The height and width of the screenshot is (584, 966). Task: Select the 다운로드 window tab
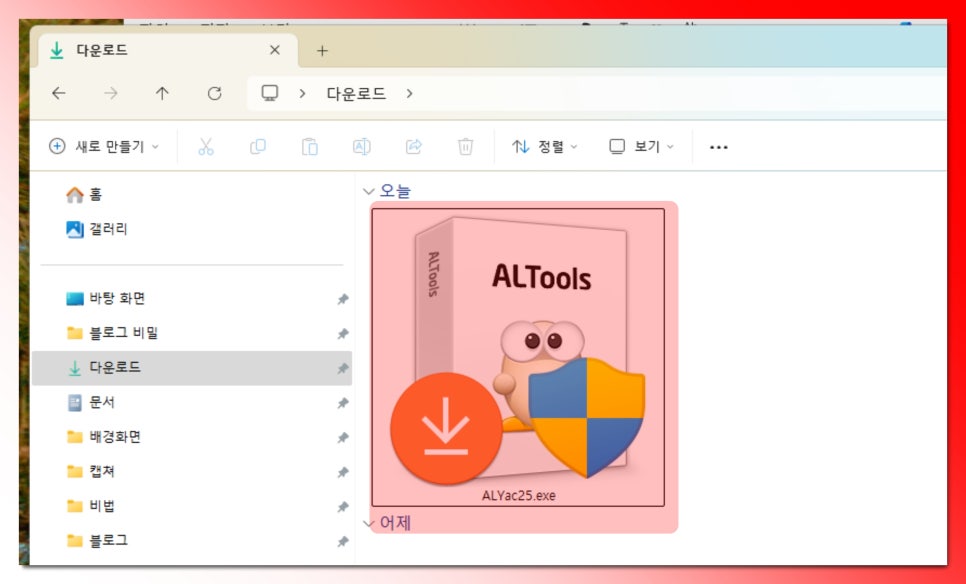tap(168, 51)
